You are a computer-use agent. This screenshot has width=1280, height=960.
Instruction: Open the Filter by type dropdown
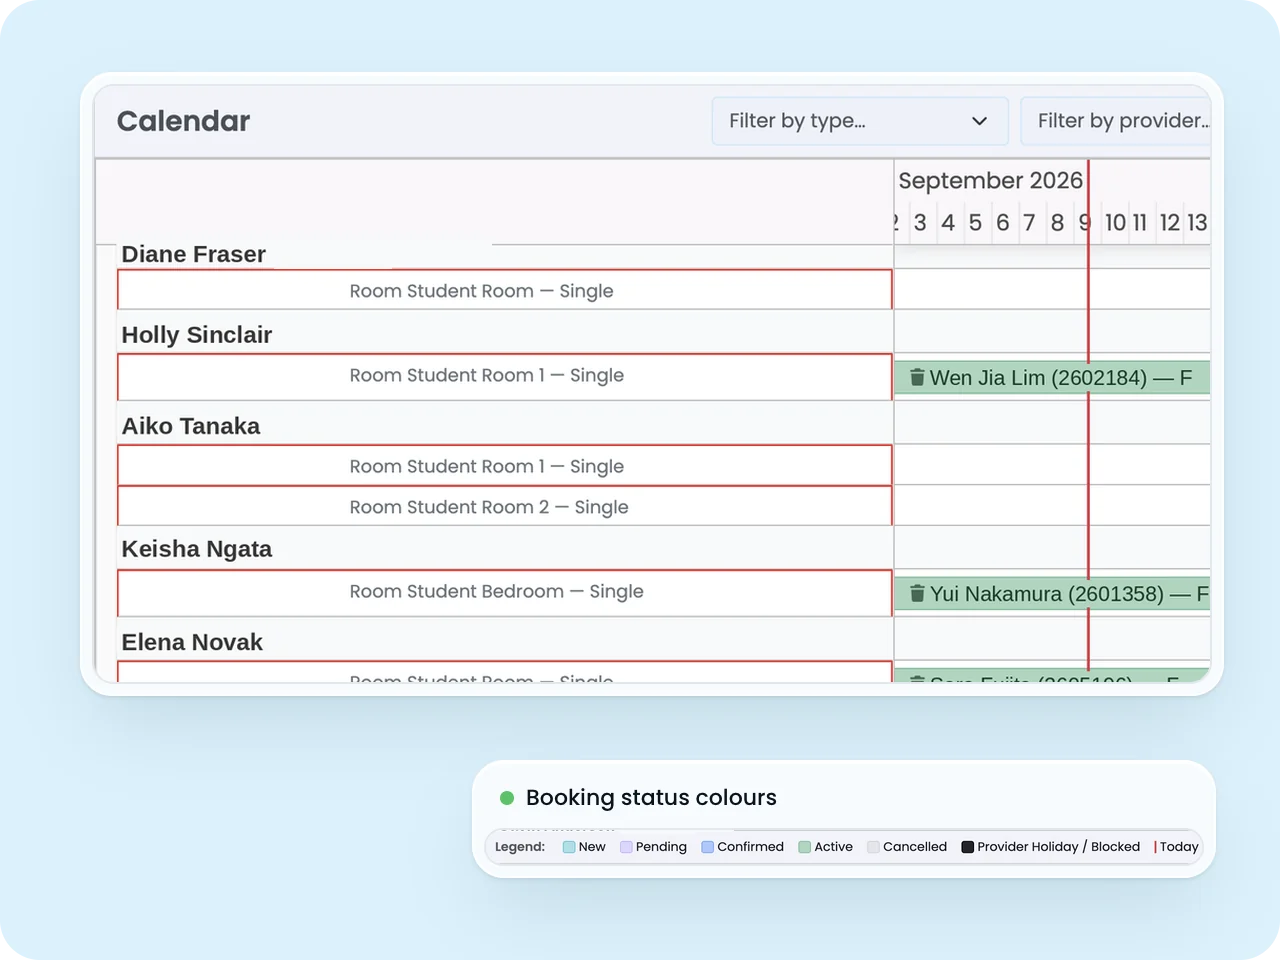click(860, 121)
